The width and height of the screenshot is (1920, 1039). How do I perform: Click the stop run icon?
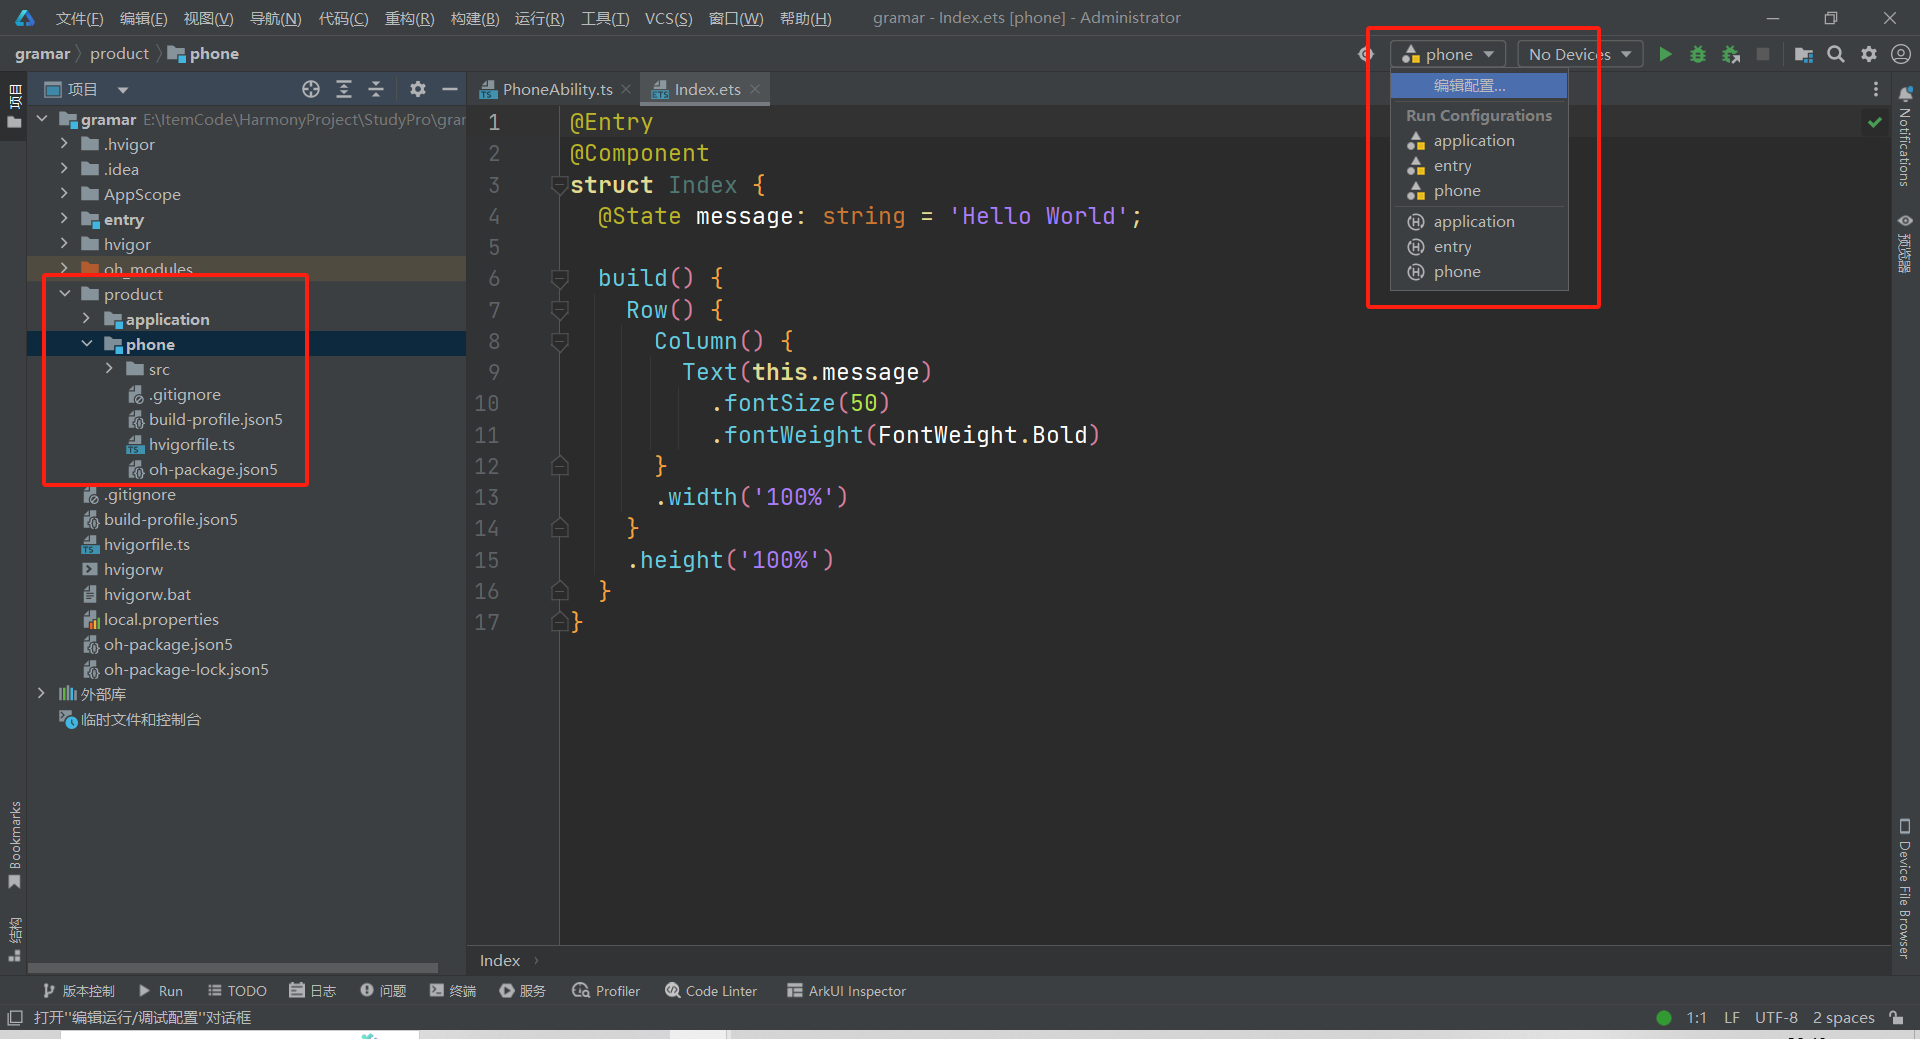point(1763,54)
